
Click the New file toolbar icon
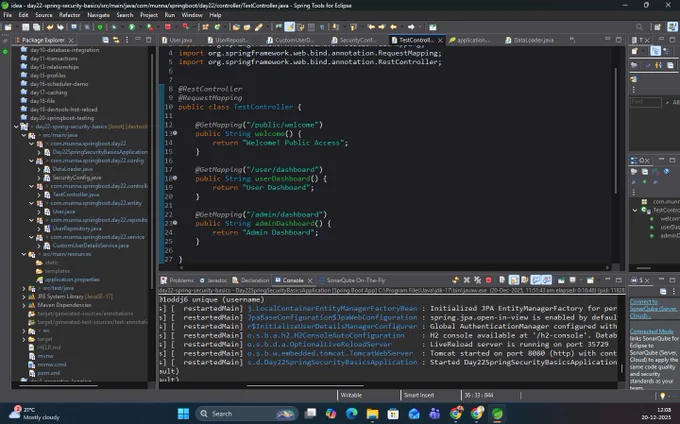8,27
